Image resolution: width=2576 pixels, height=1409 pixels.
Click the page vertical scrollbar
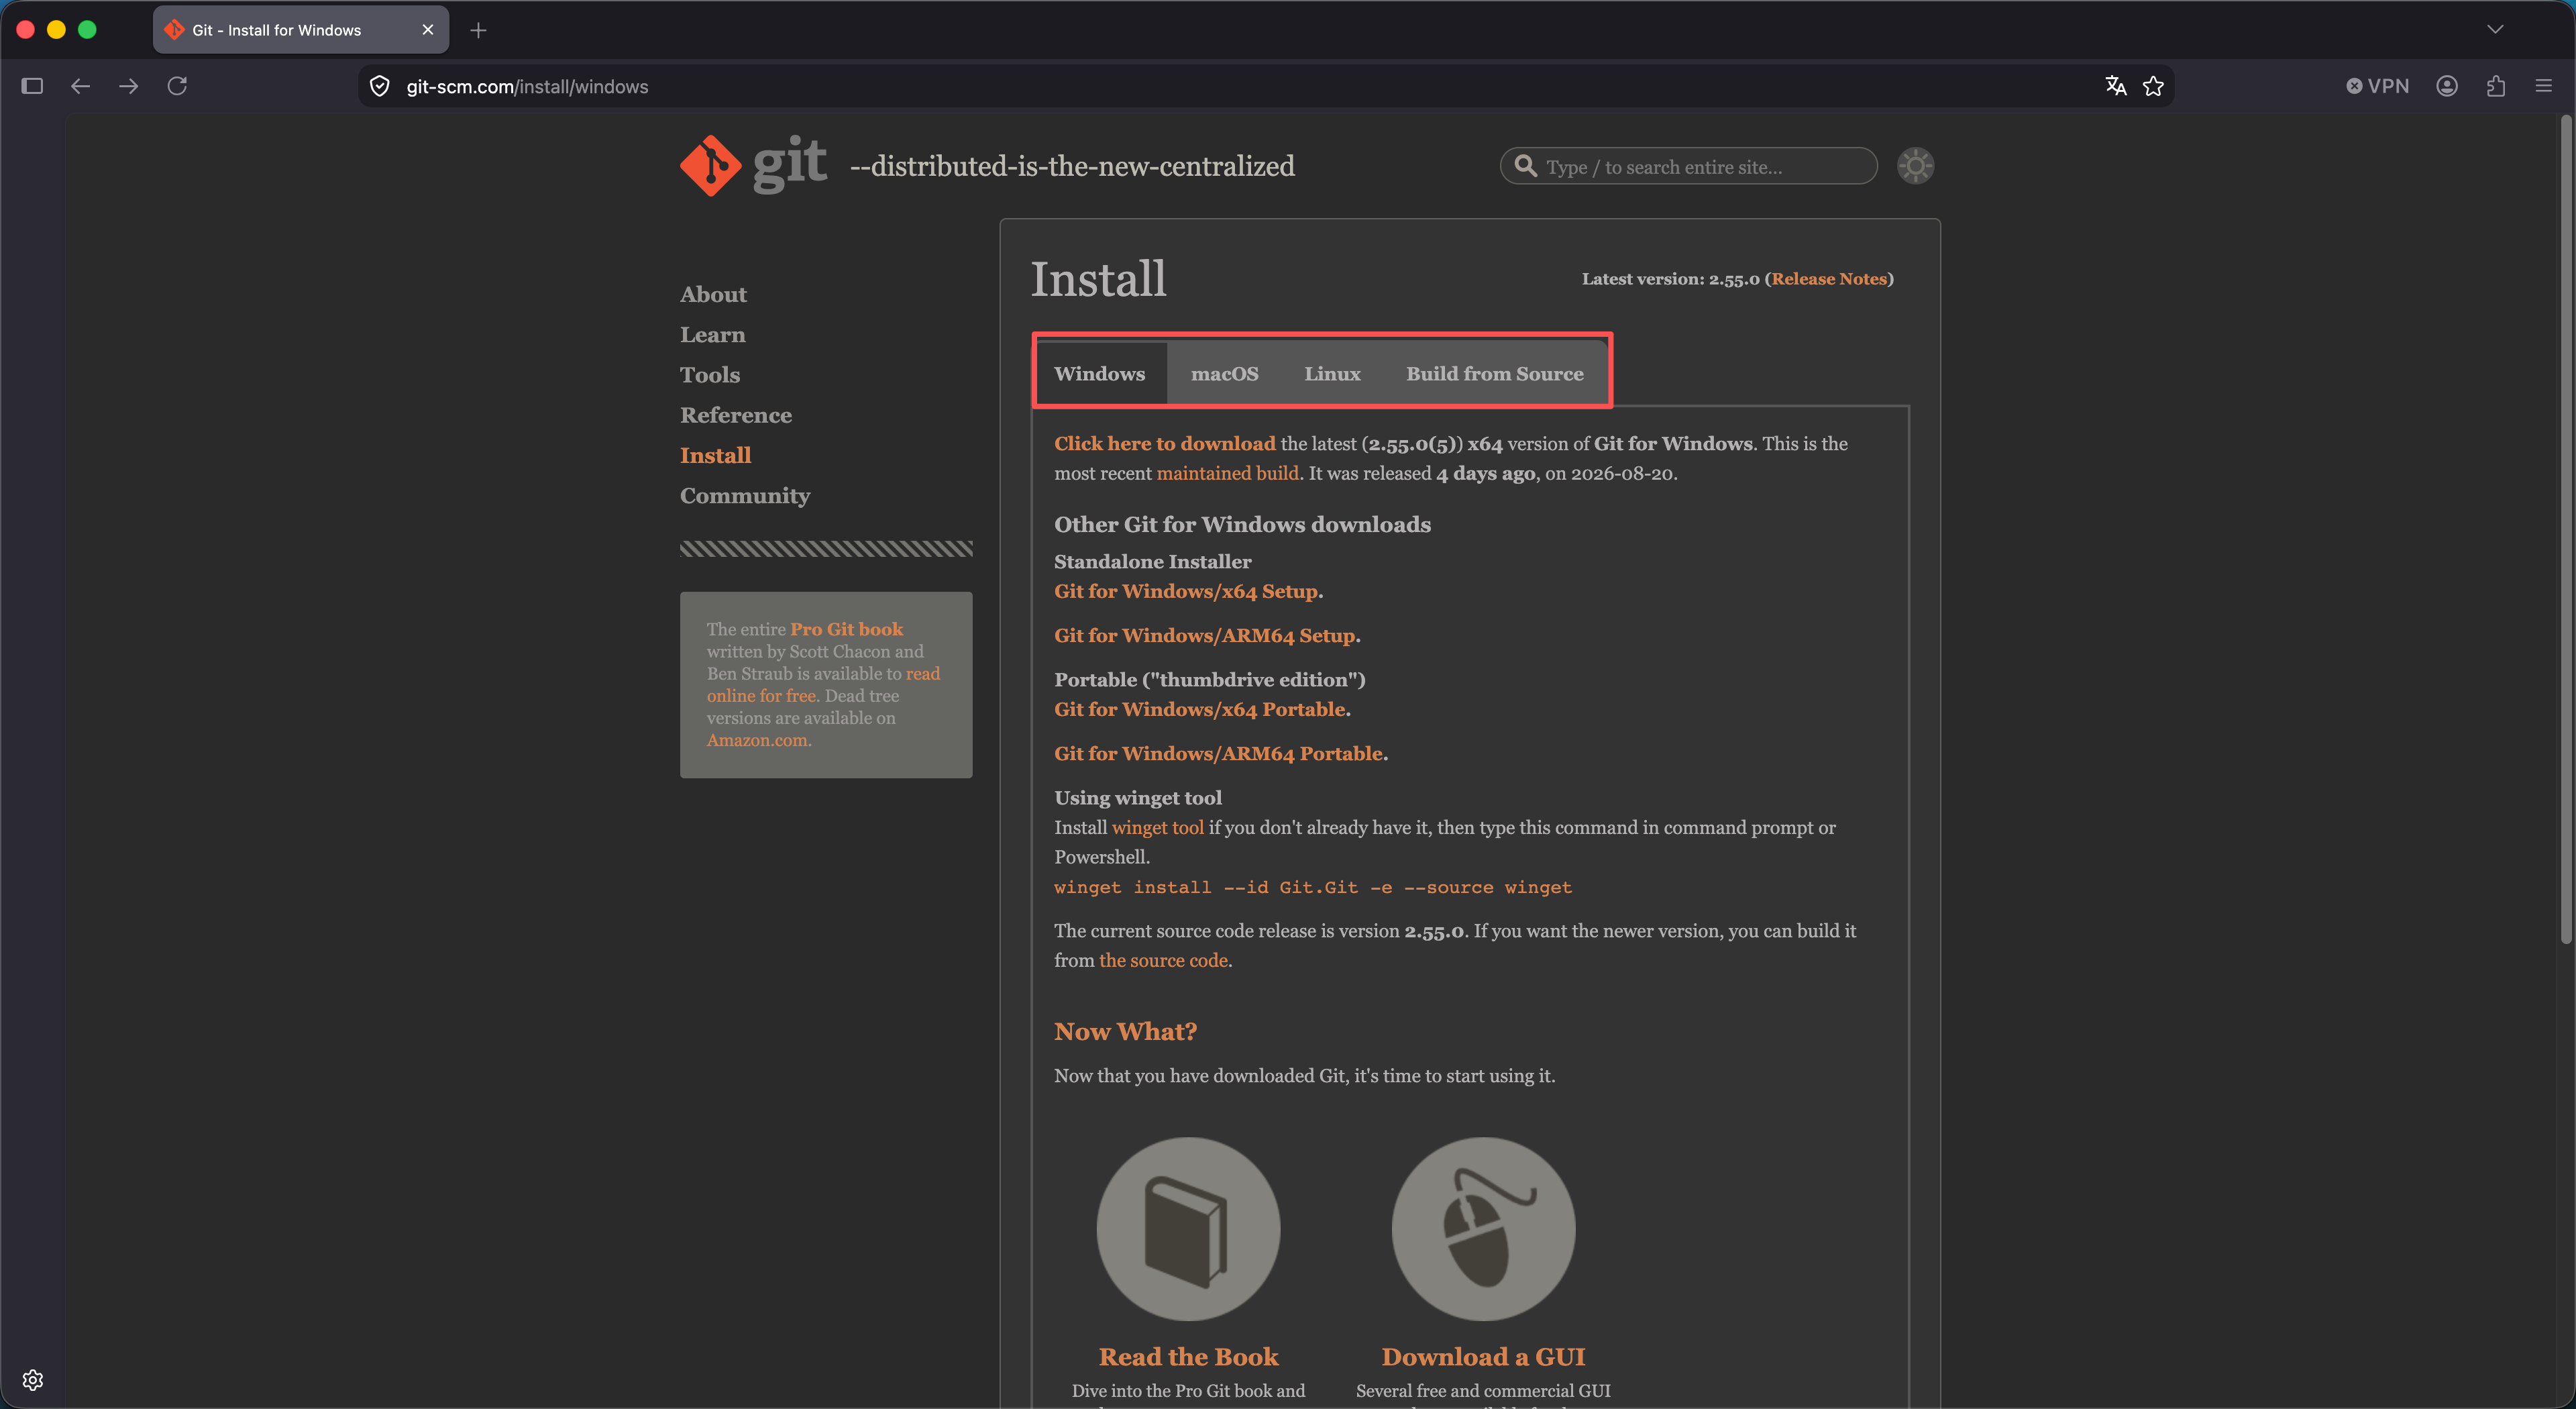2565,530
